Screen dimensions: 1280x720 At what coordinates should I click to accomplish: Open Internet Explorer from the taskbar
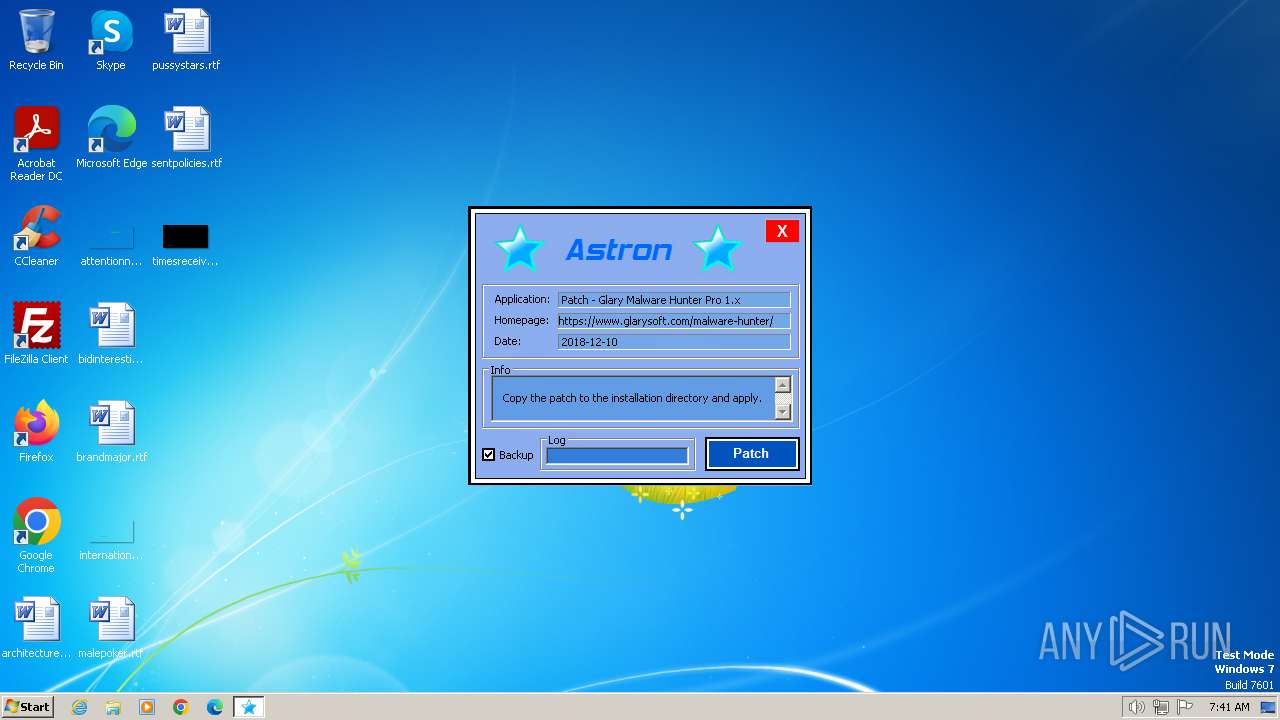coord(79,707)
